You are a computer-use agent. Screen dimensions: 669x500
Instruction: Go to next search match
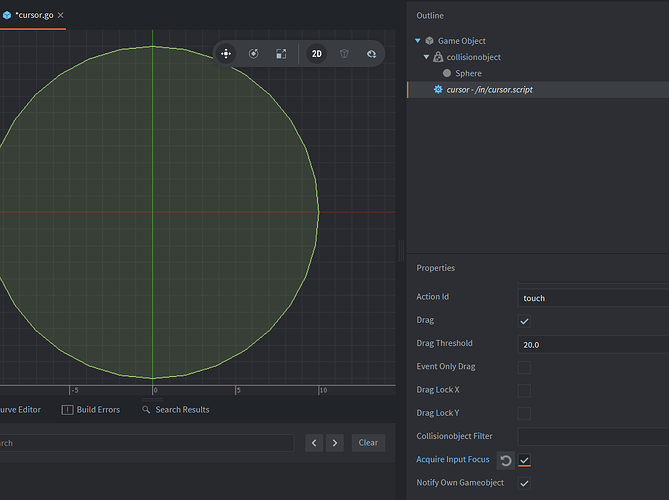335,443
